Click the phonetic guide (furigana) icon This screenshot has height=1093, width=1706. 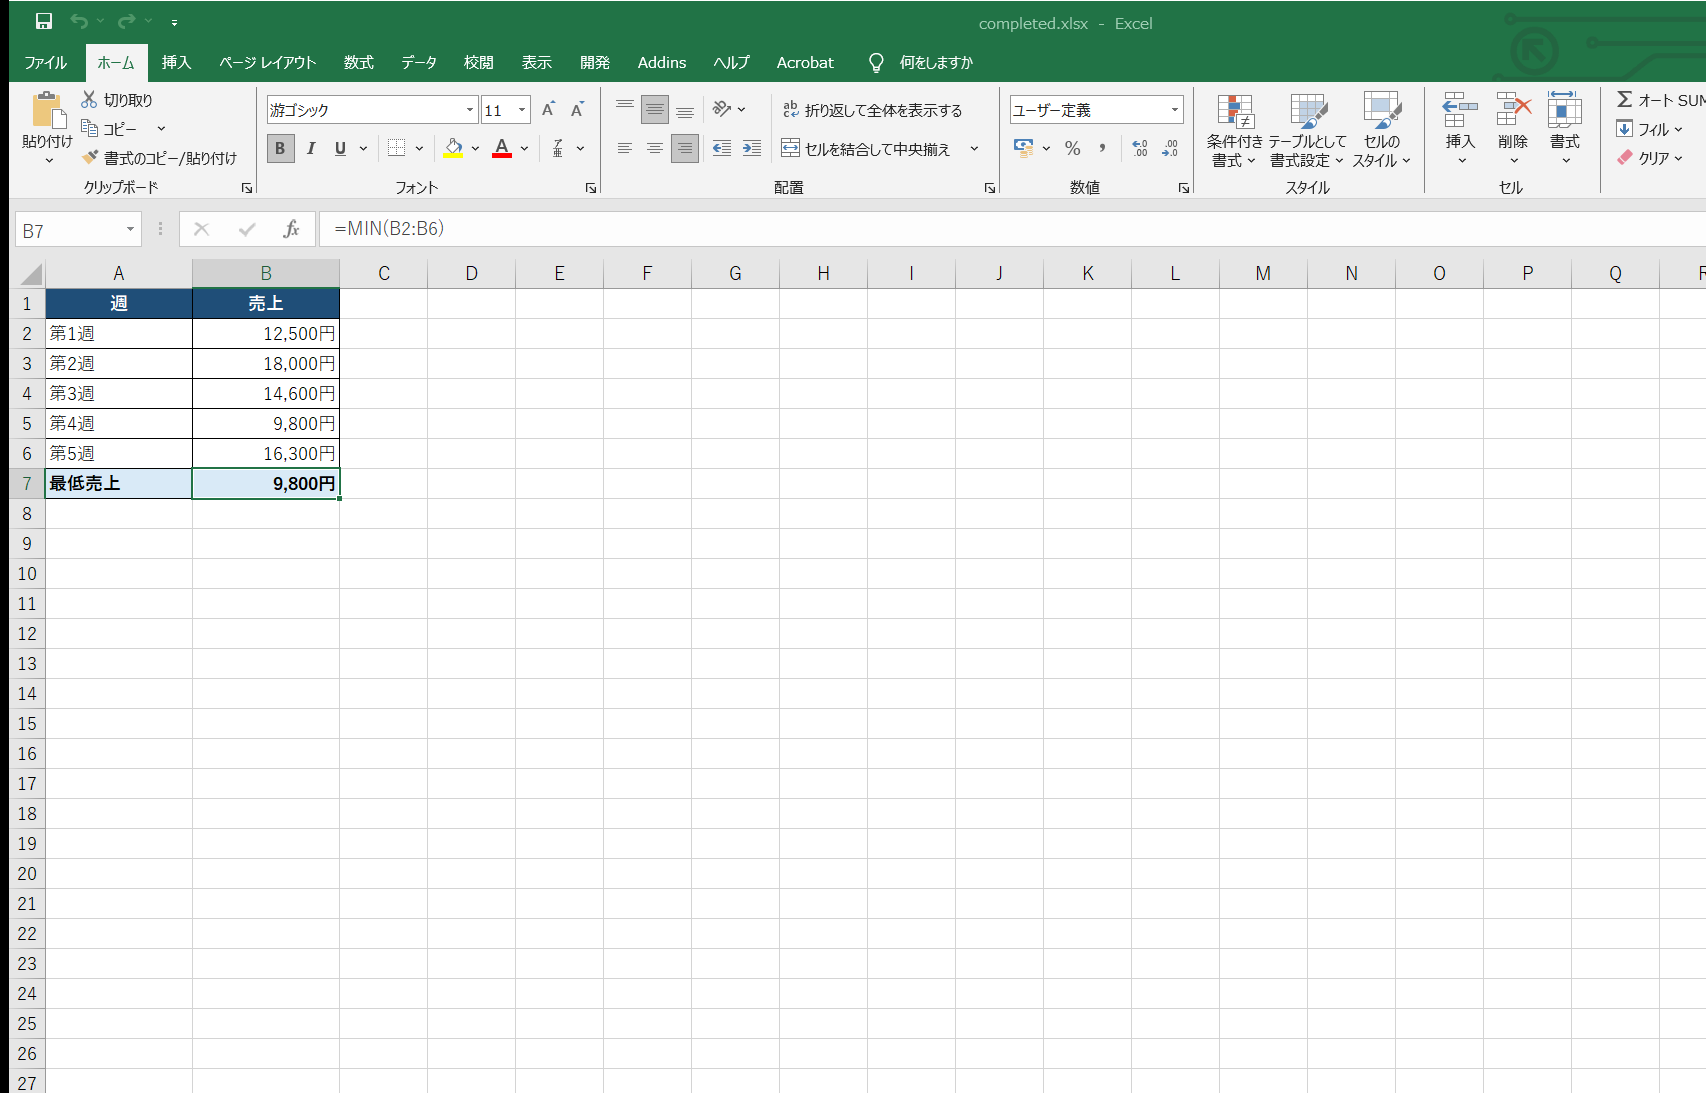pyautogui.click(x=558, y=148)
